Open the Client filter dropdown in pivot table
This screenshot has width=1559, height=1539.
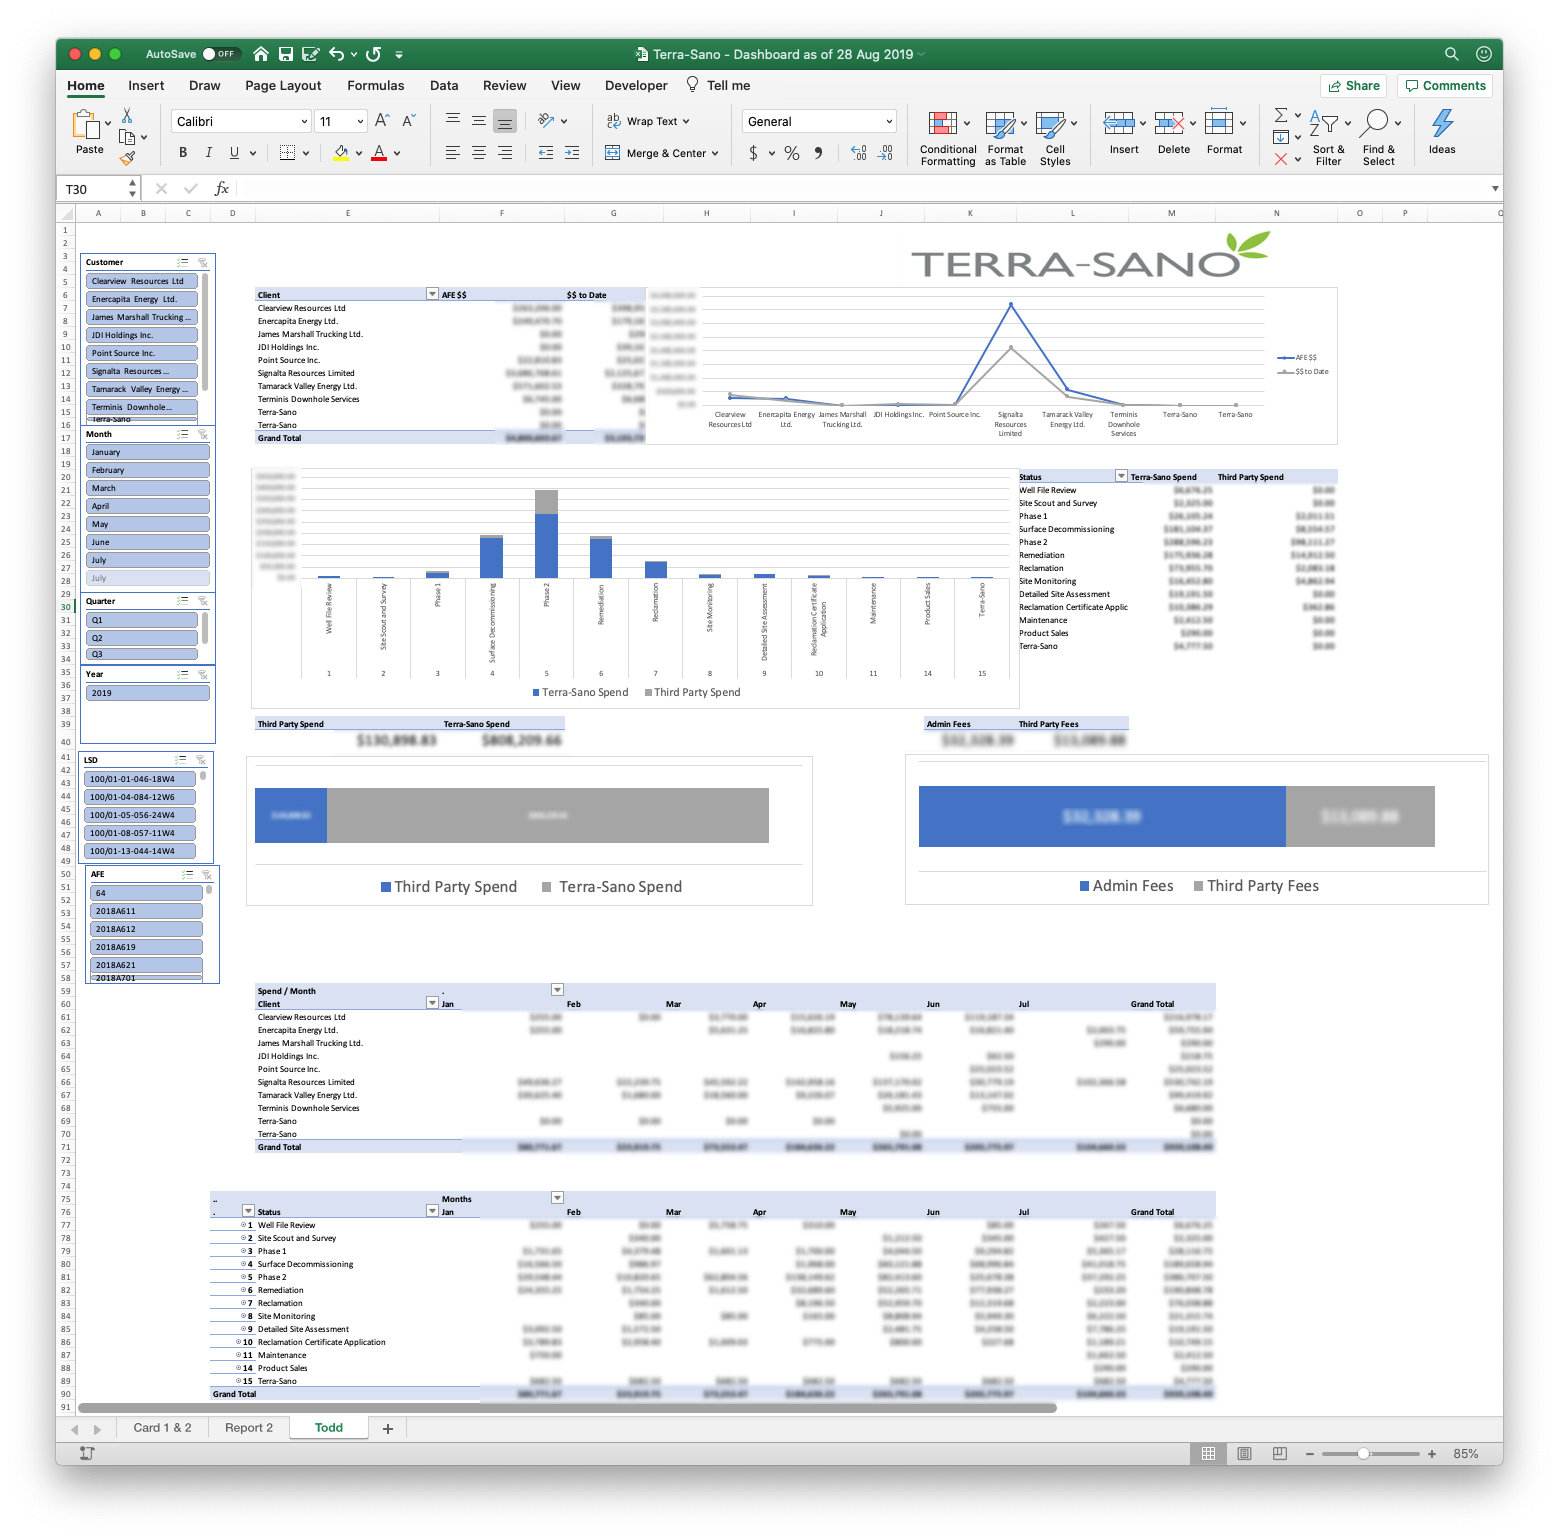tap(432, 295)
